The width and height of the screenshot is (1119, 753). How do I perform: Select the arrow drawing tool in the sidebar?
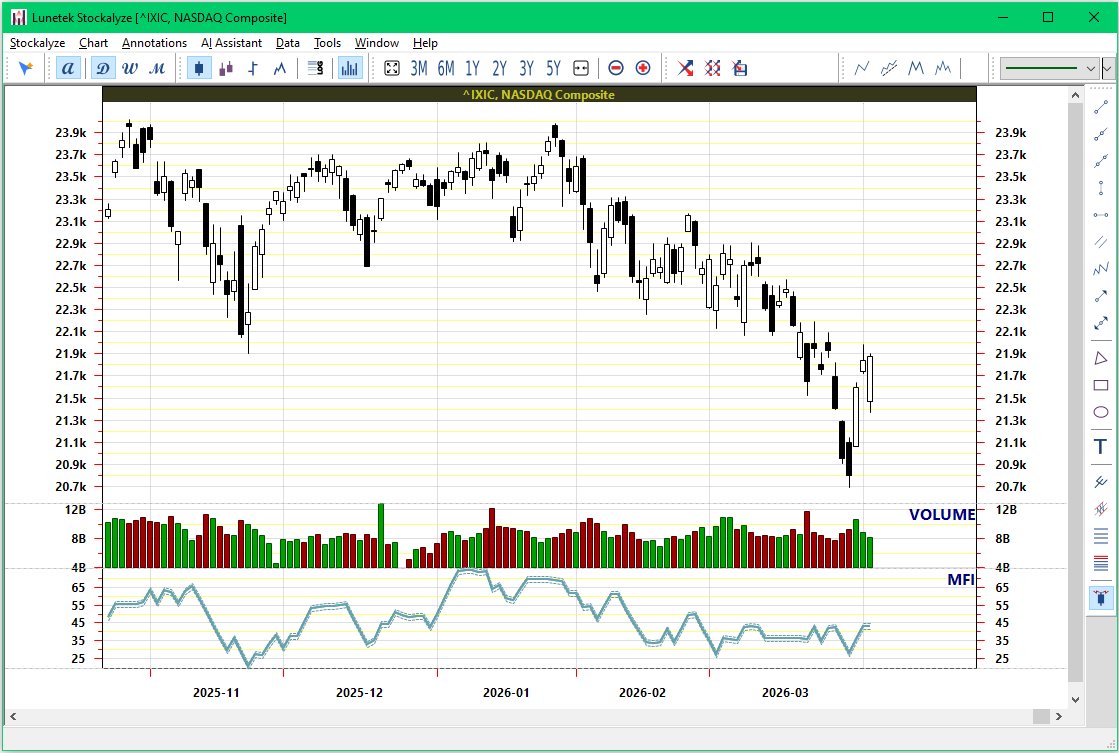click(x=1100, y=298)
